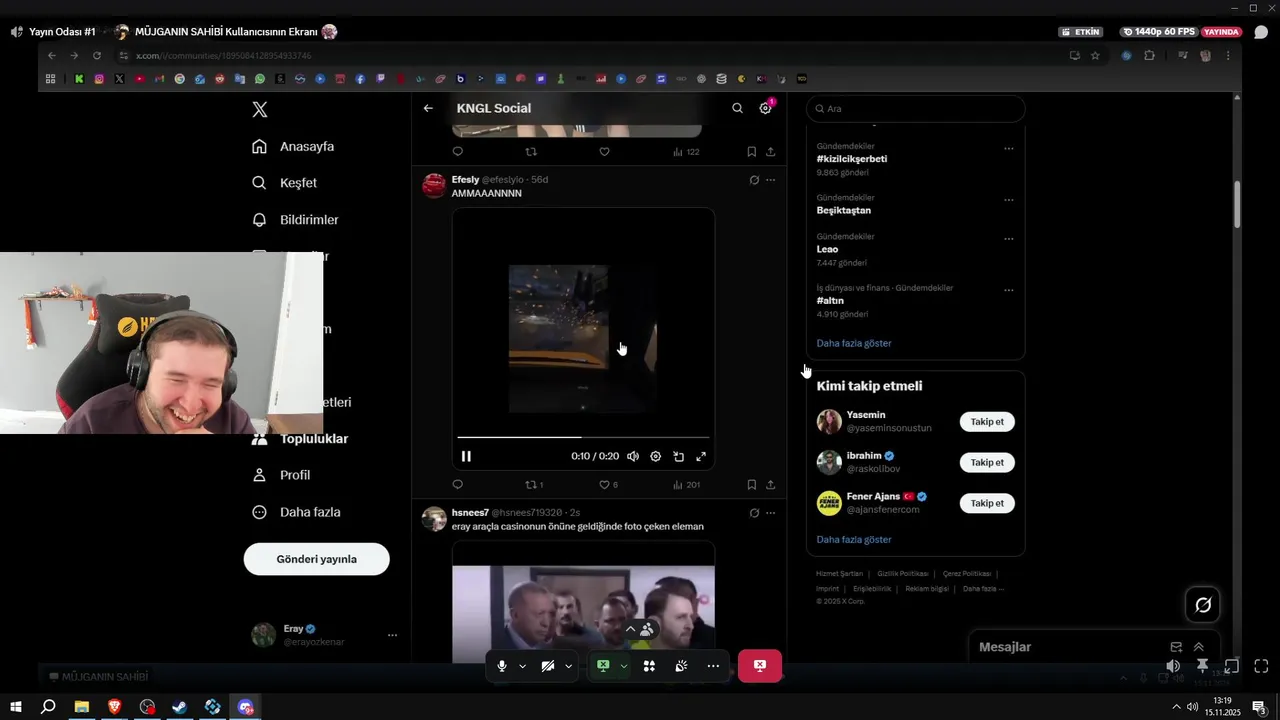
Task: Bookmark the Efesly post
Action: tap(751, 485)
